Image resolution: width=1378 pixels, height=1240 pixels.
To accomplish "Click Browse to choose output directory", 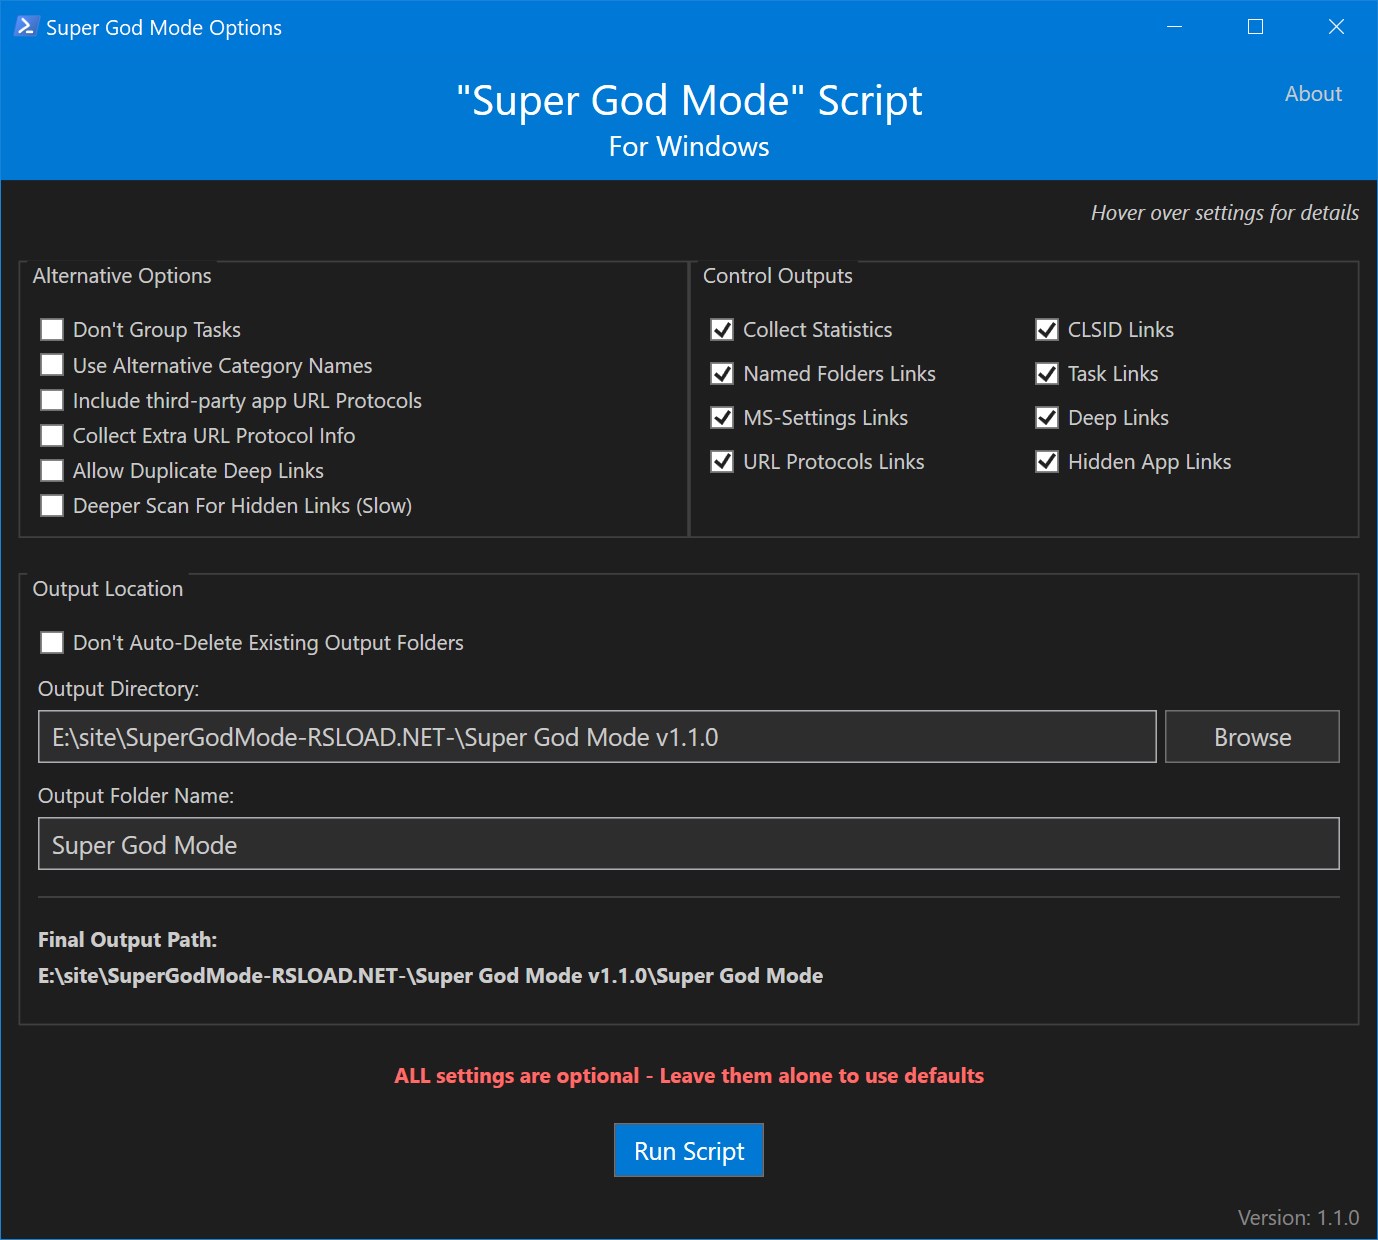I will tap(1251, 737).
